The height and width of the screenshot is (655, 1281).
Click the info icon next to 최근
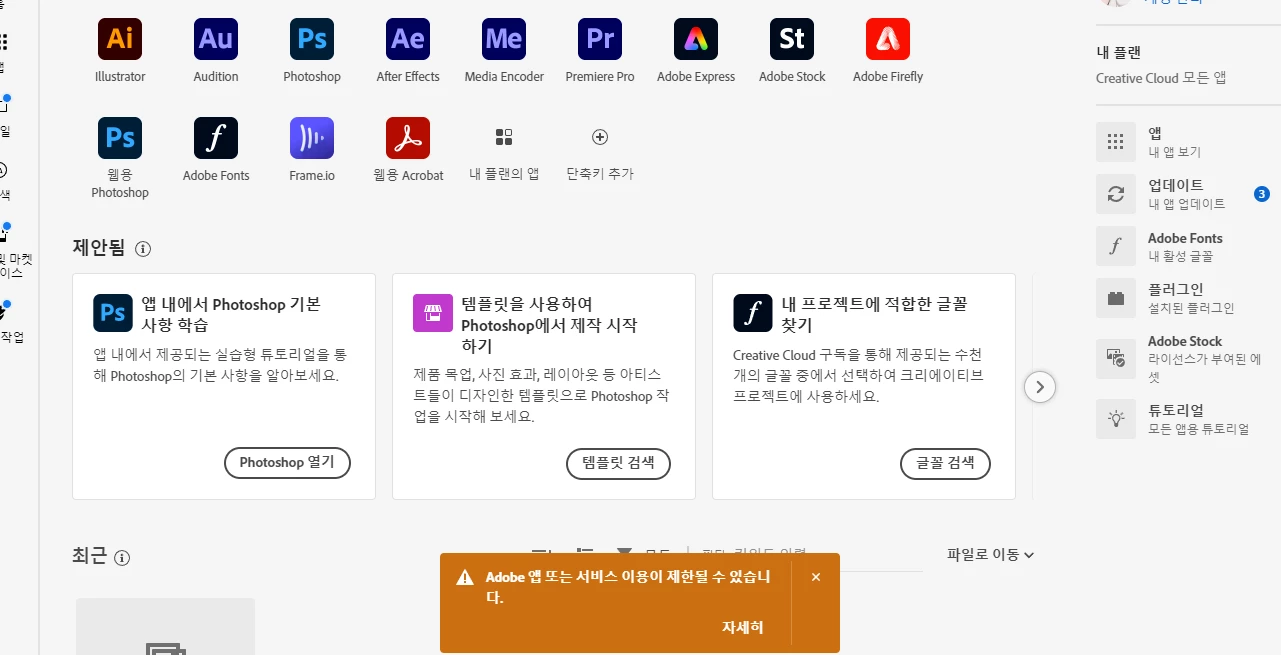(122, 558)
